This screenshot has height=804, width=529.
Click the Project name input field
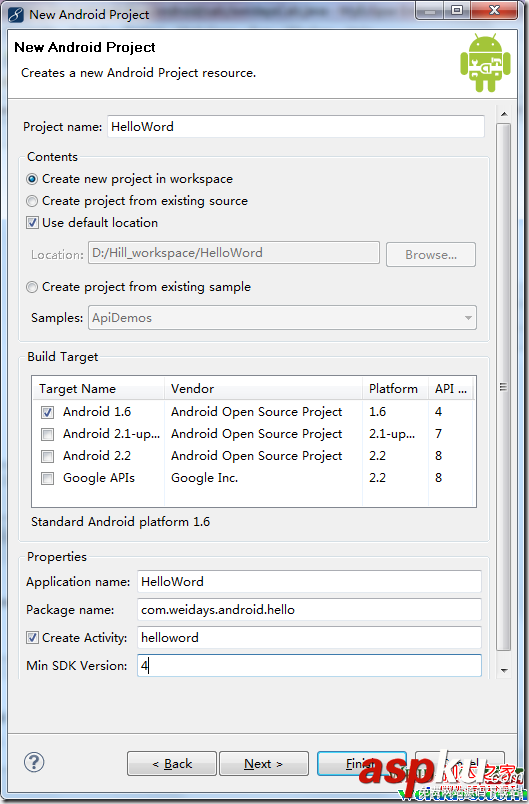(x=296, y=127)
